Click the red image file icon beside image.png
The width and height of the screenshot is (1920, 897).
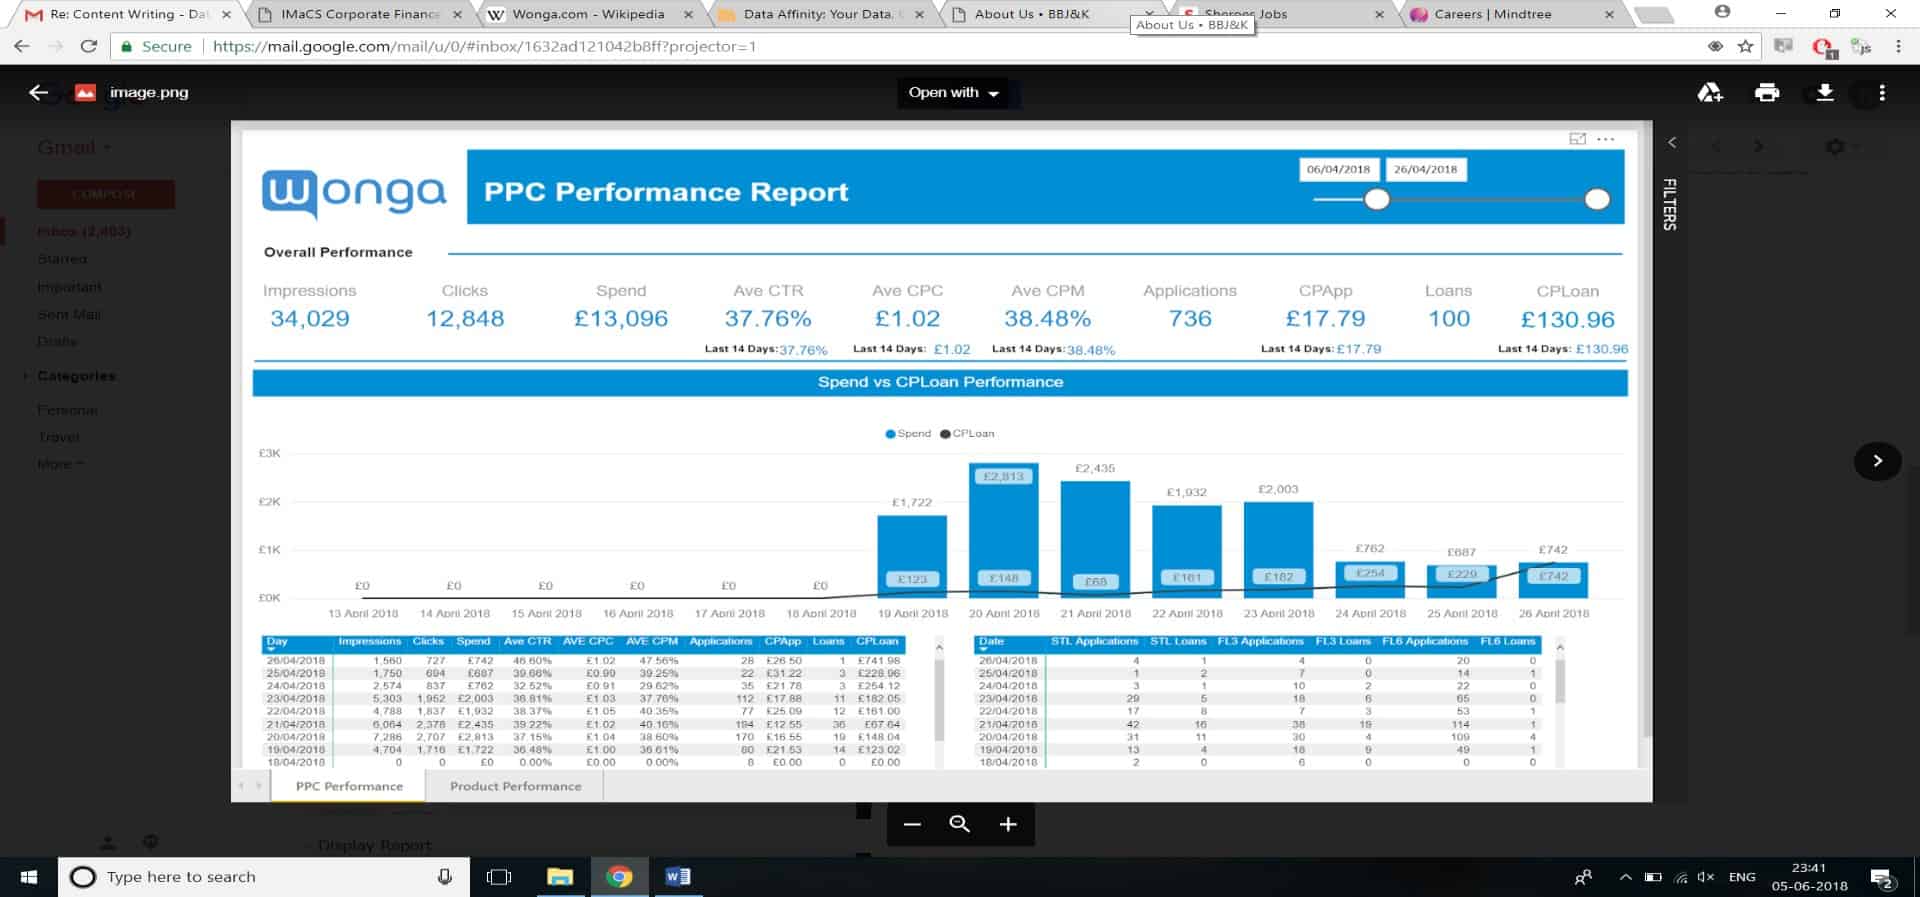[x=86, y=92]
